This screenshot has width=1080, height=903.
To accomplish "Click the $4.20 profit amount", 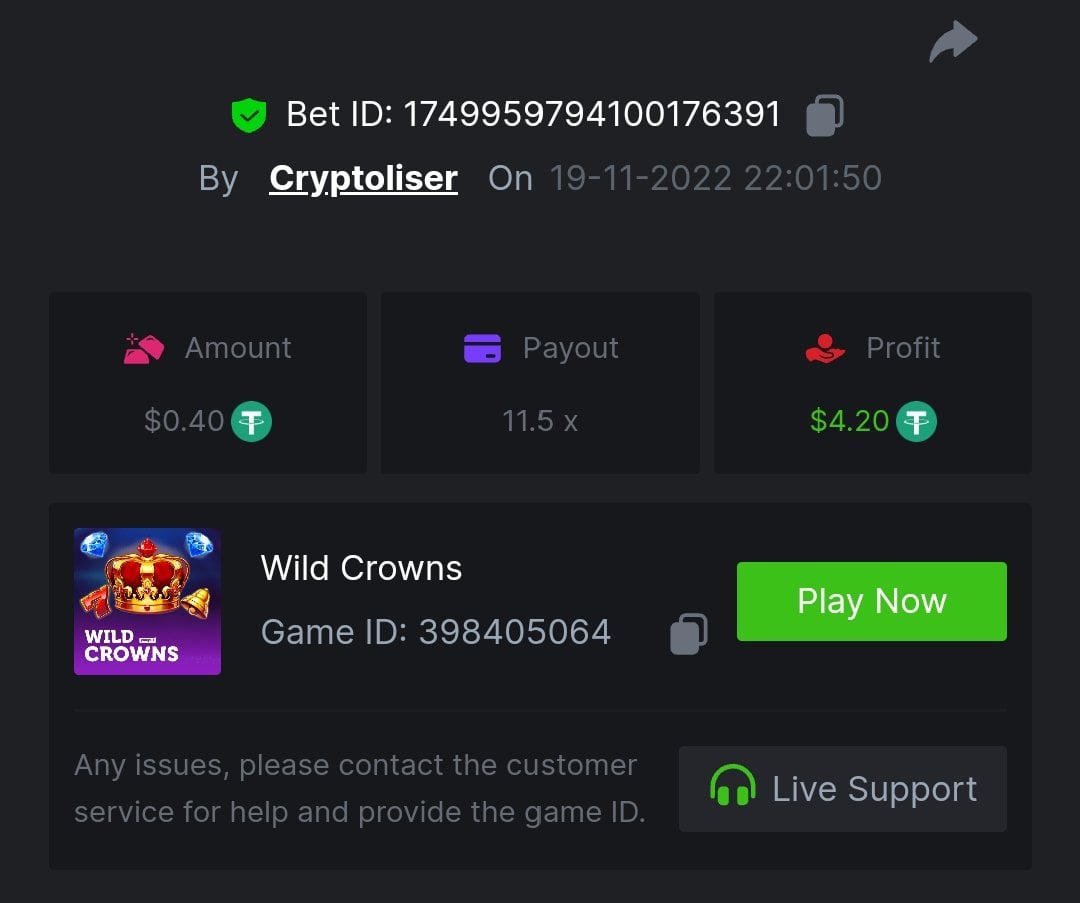I will click(849, 421).
